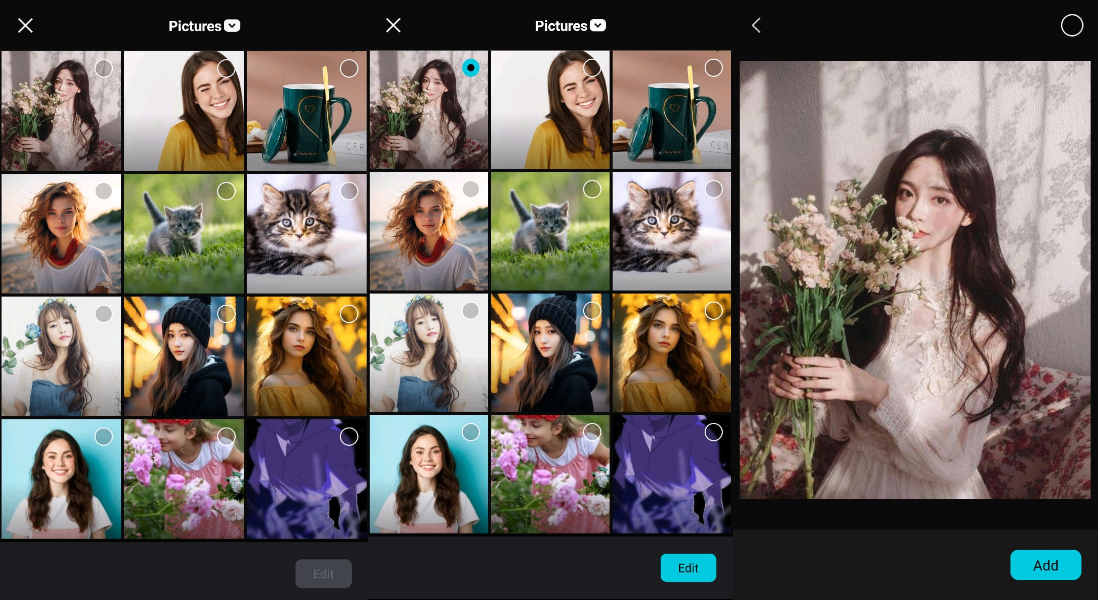Open flower crown girl photo in second panel
Viewport: 1100px width, 600px height.
[429, 353]
